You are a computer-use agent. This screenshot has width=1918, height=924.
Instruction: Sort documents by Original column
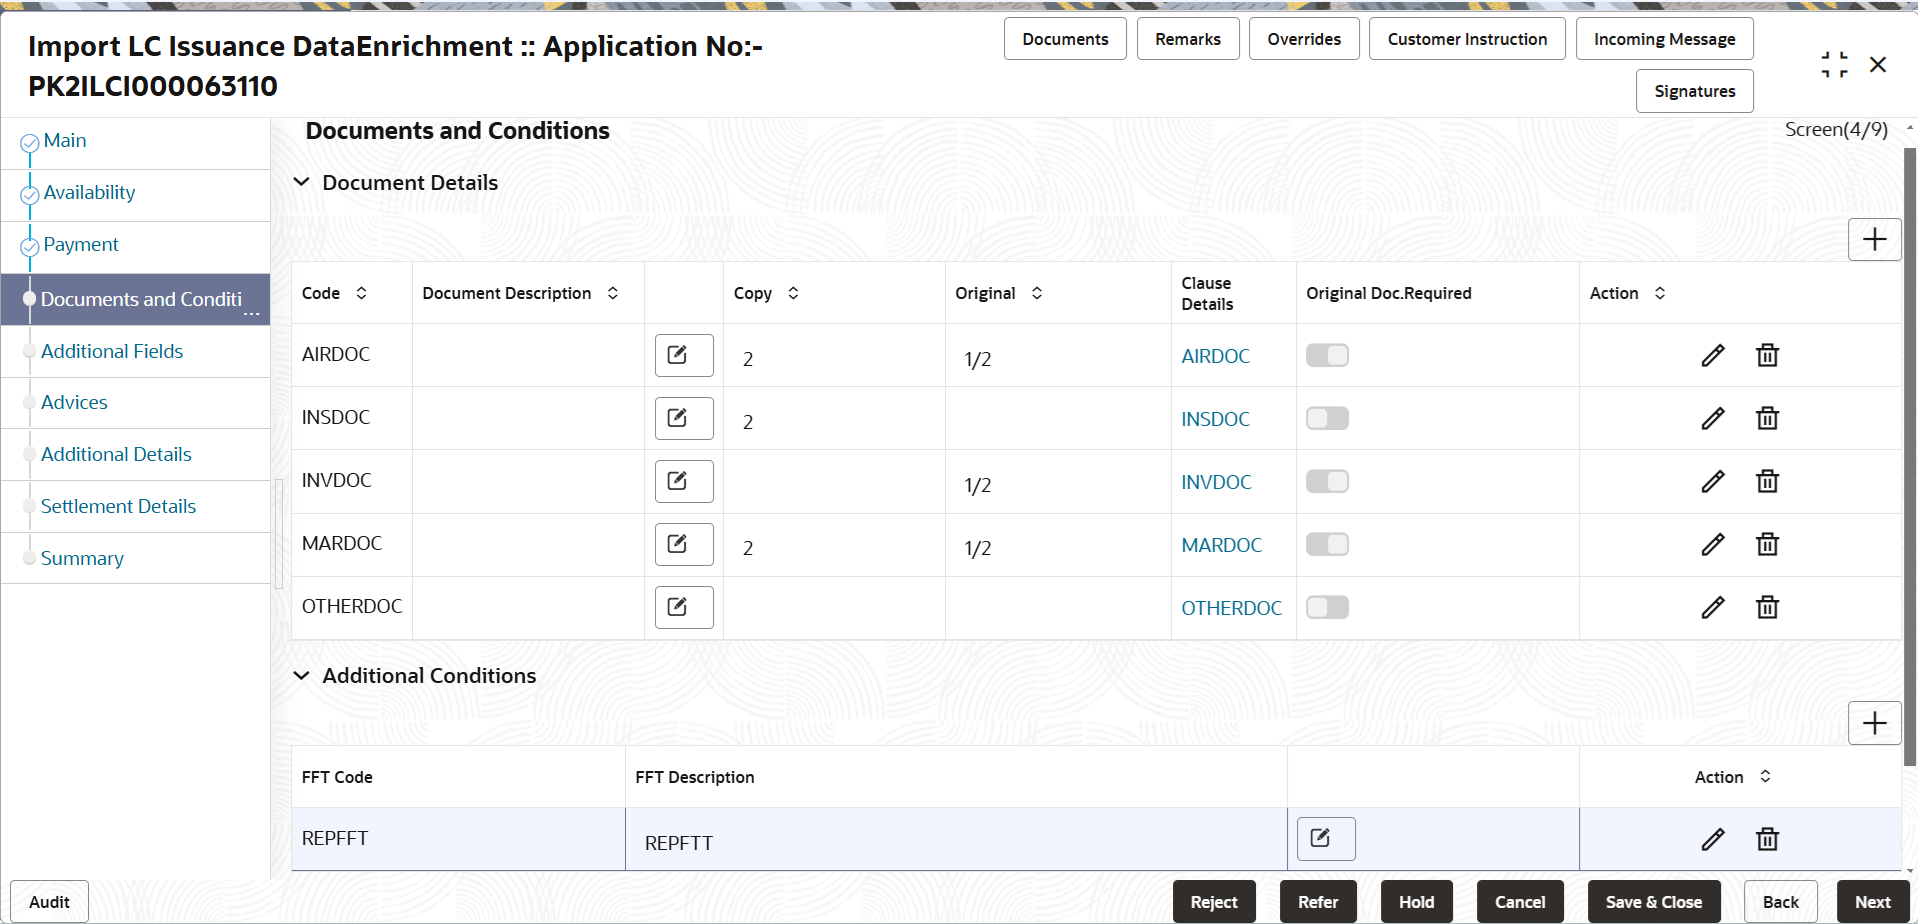(x=1037, y=293)
